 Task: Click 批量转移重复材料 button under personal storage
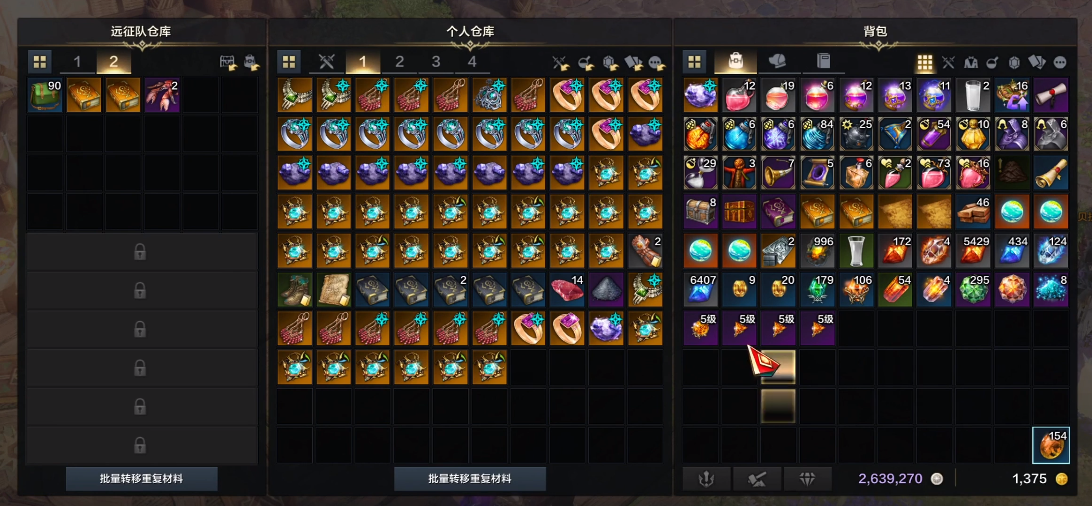pos(470,479)
